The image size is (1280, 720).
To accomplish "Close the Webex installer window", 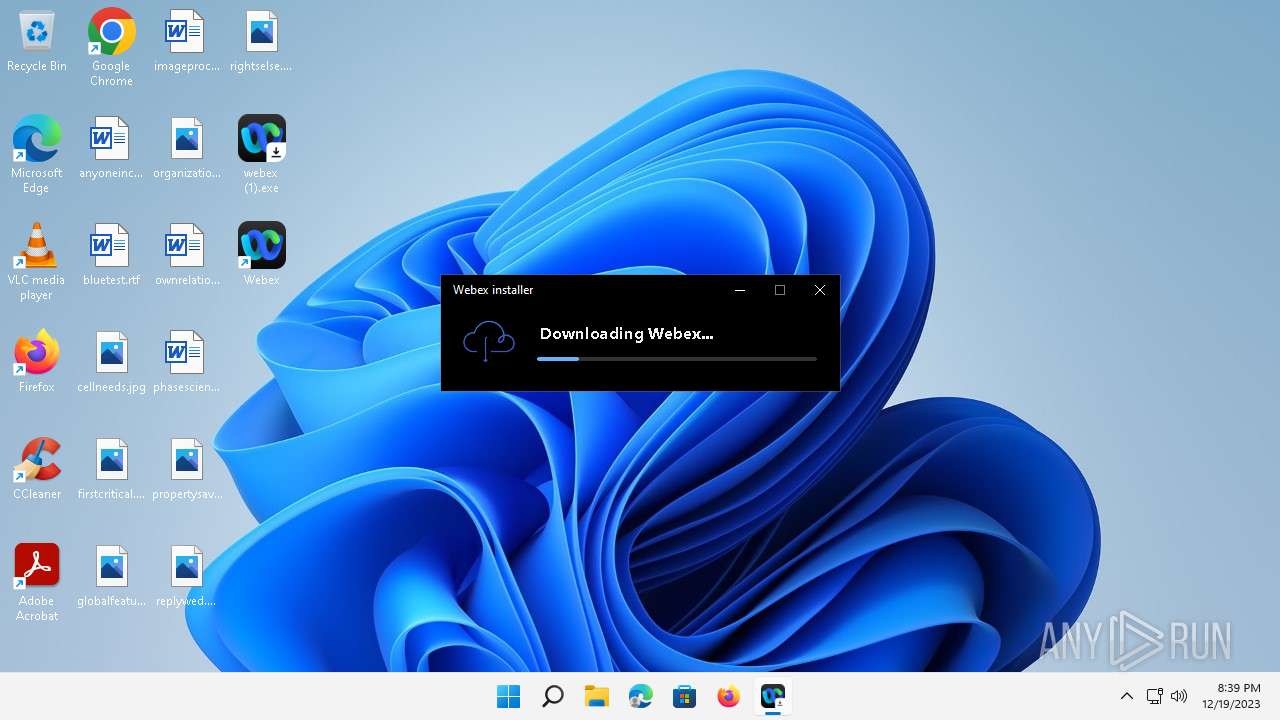I will pos(820,290).
